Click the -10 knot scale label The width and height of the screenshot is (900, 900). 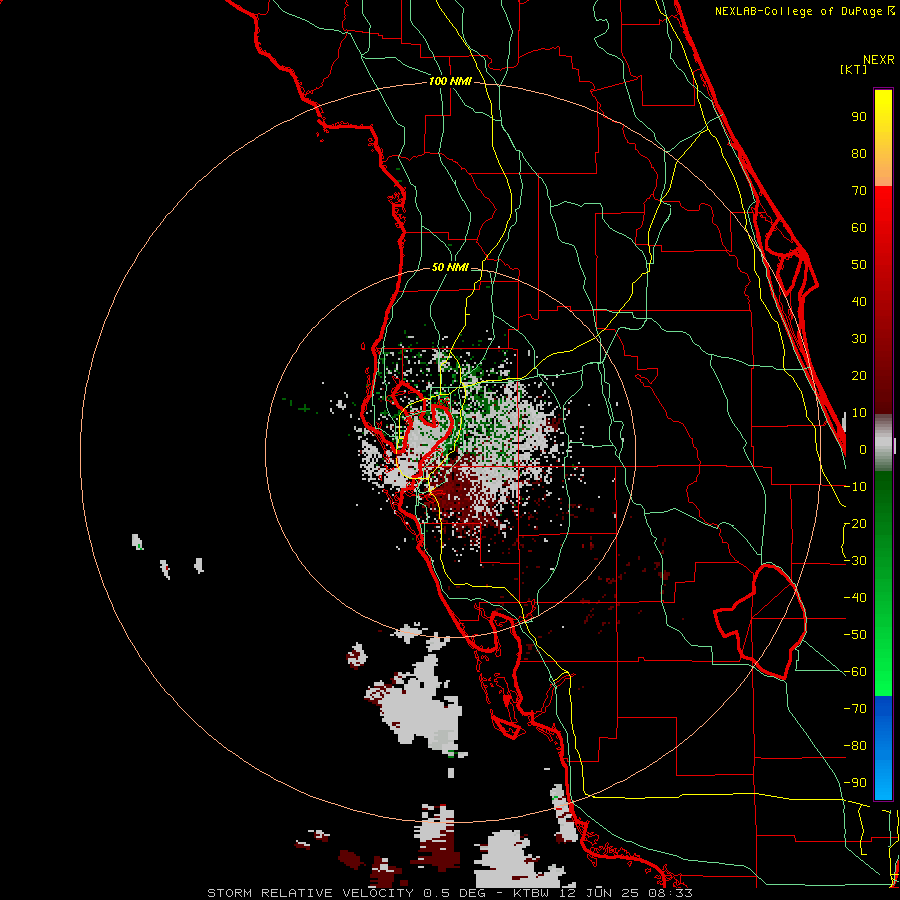pos(855,487)
